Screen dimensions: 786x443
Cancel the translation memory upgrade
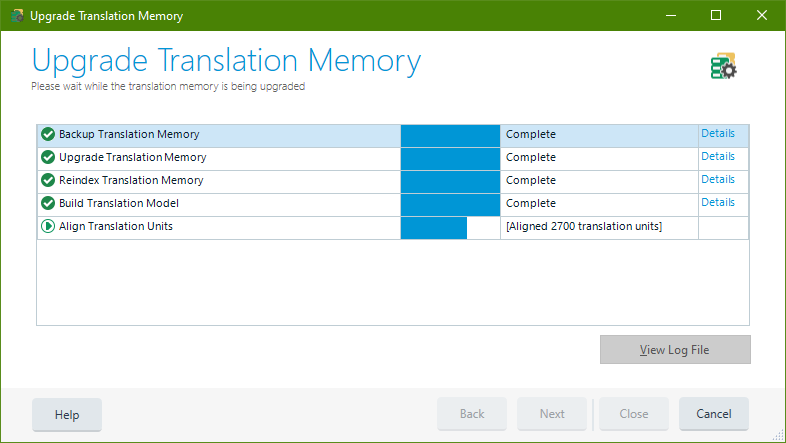coord(714,414)
